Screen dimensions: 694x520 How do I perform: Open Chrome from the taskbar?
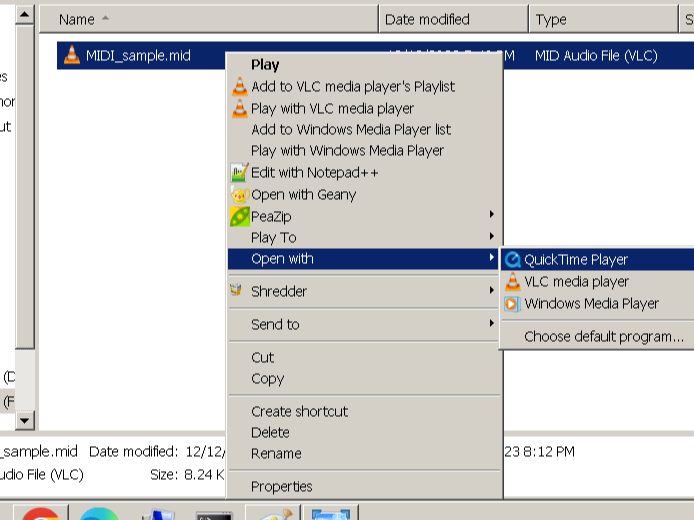coord(40,513)
